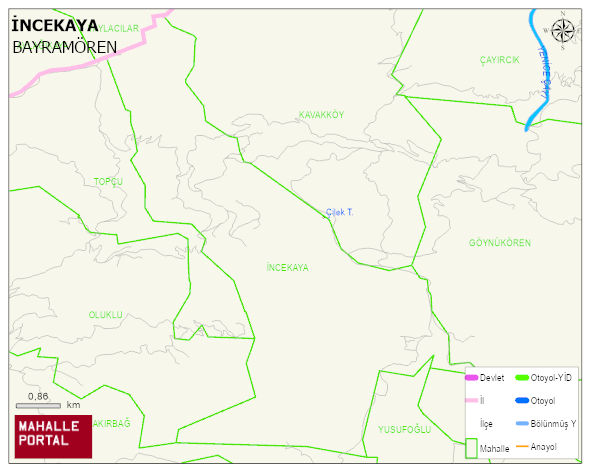Image resolution: width=591 pixels, height=472 pixels.
Task: Click the 0.86 km scale bar
Action: (x=38, y=406)
